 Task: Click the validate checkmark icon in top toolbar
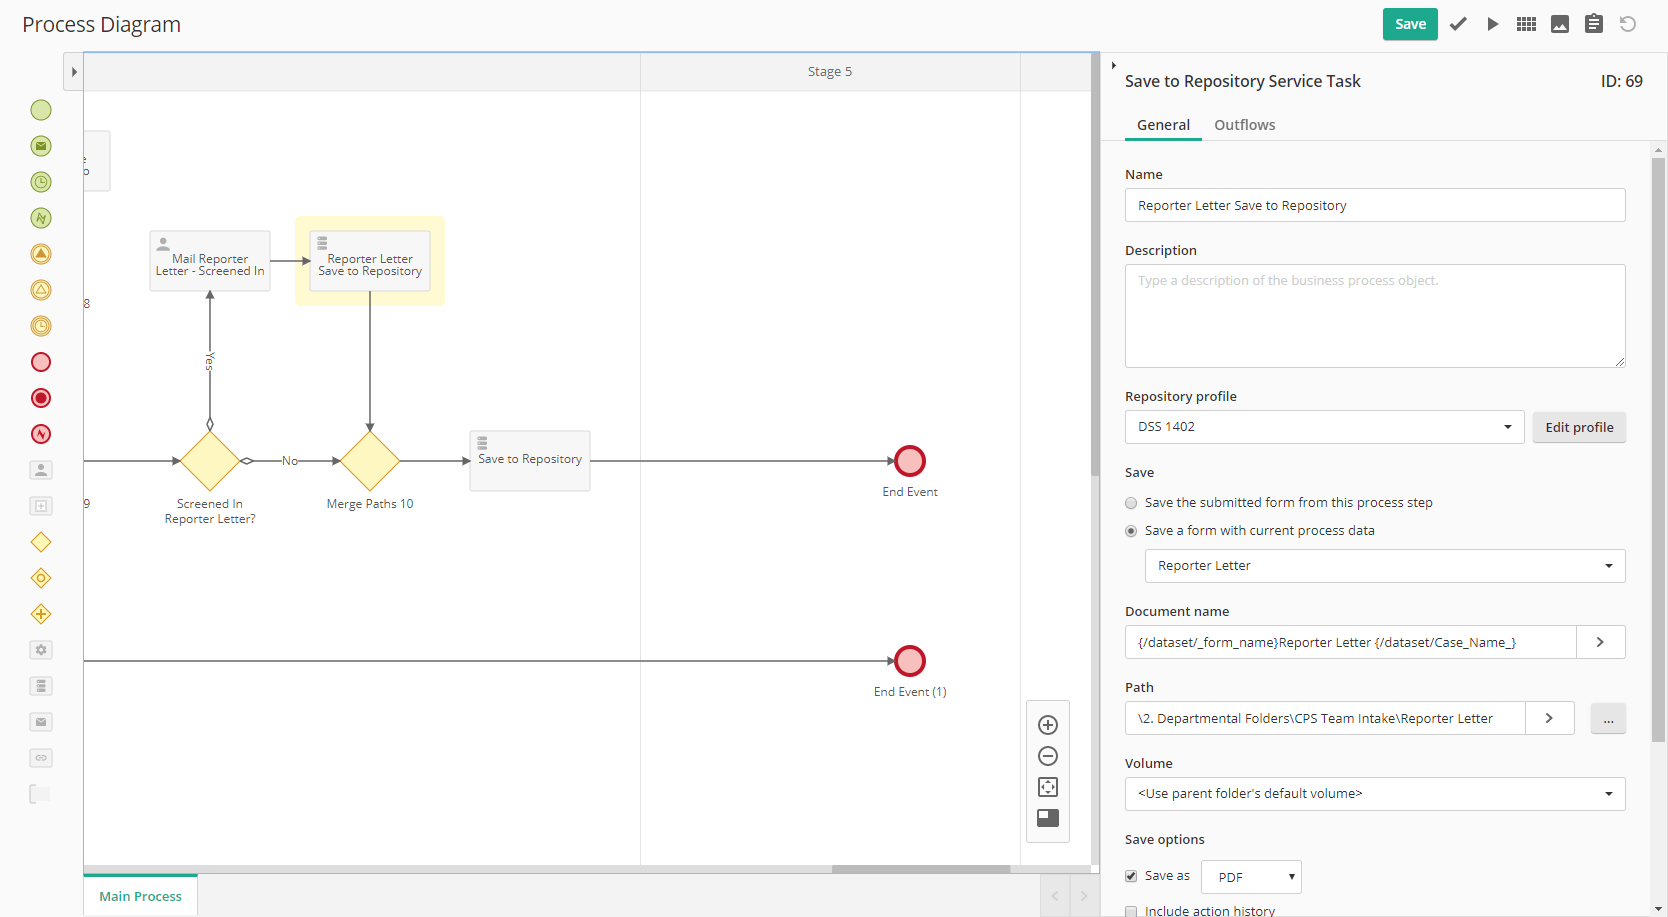pyautogui.click(x=1458, y=24)
